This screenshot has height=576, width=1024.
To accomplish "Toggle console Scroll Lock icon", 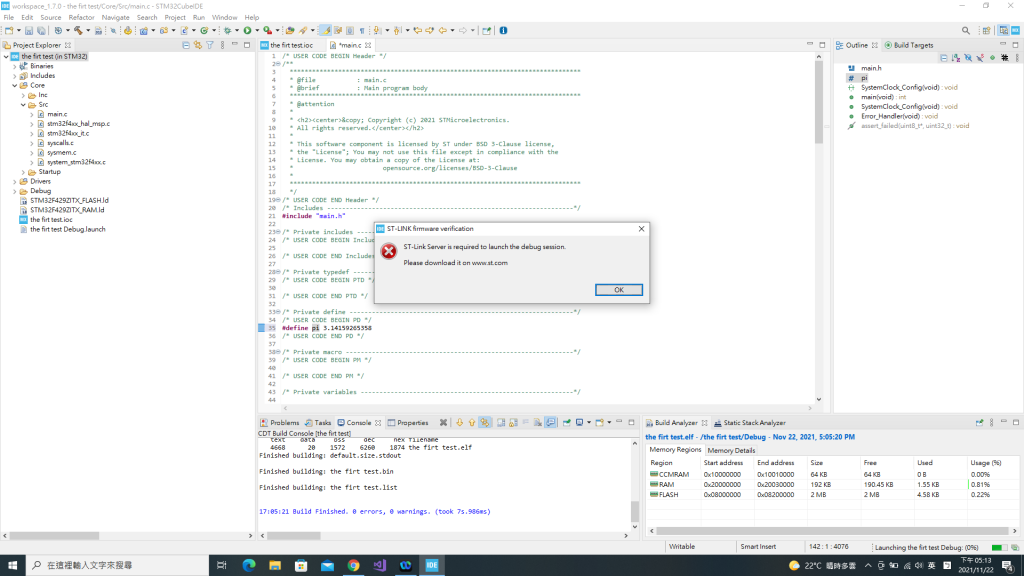I will 513,423.
